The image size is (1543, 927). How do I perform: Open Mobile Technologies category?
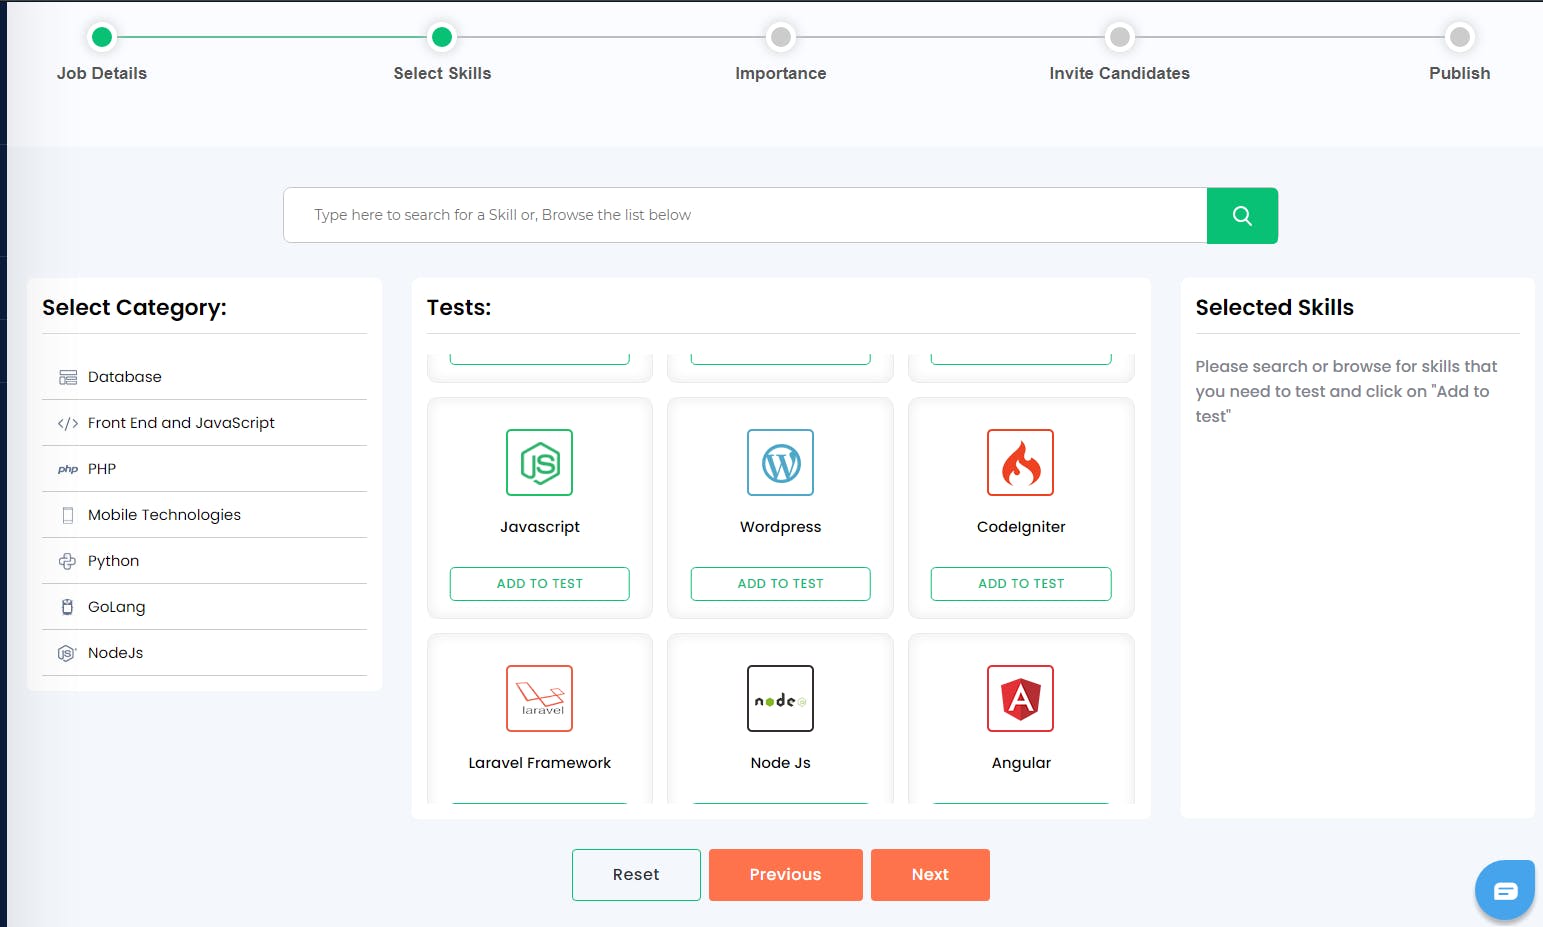205,515
